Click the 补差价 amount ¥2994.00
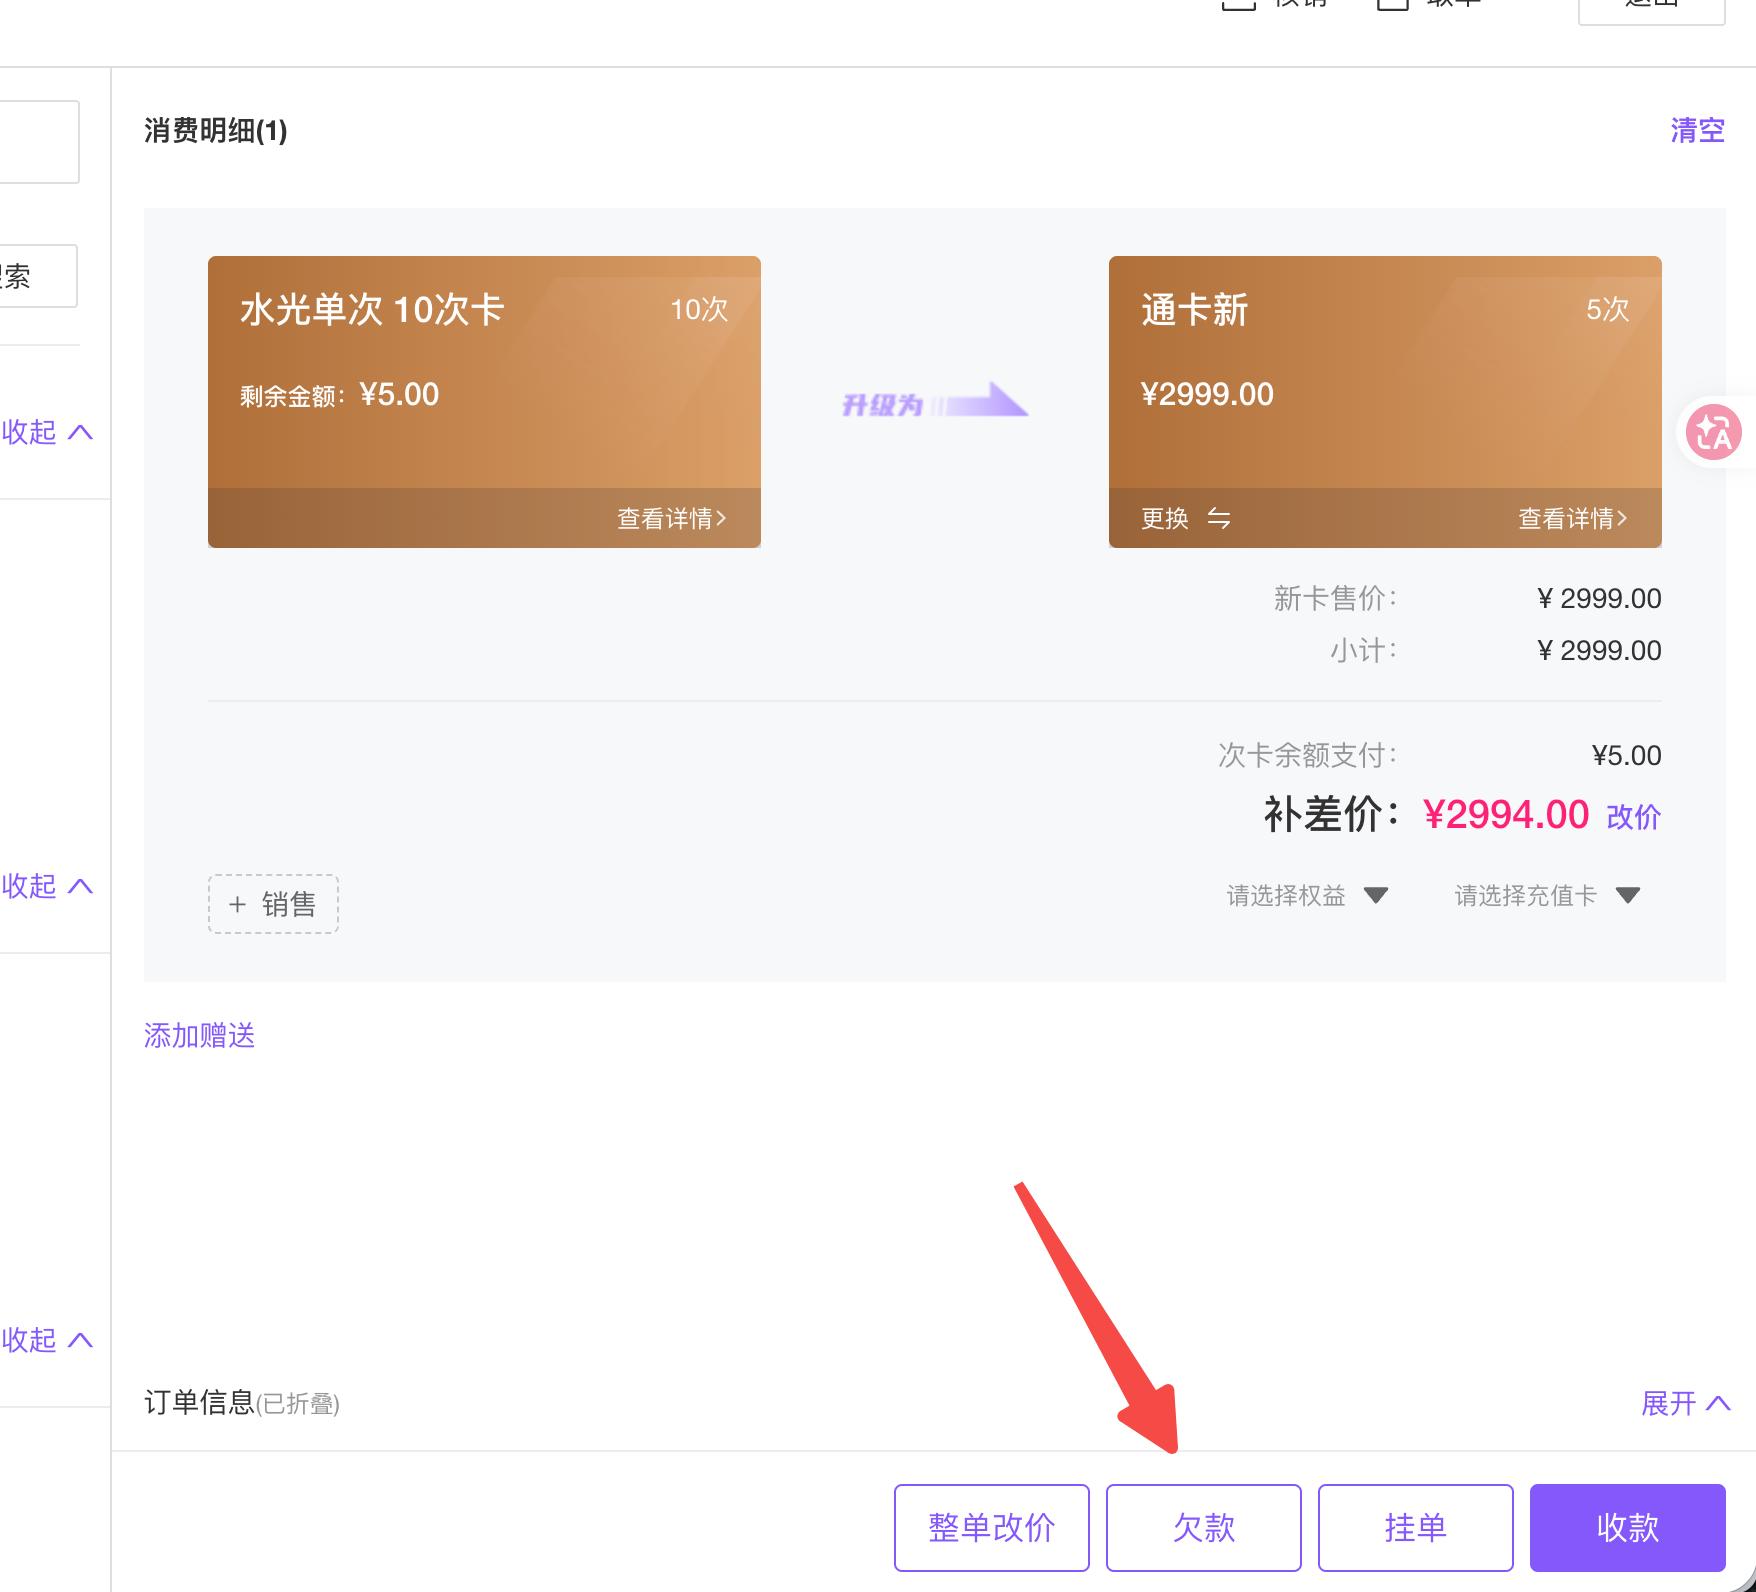Viewport: 1756px width, 1592px height. [1506, 814]
